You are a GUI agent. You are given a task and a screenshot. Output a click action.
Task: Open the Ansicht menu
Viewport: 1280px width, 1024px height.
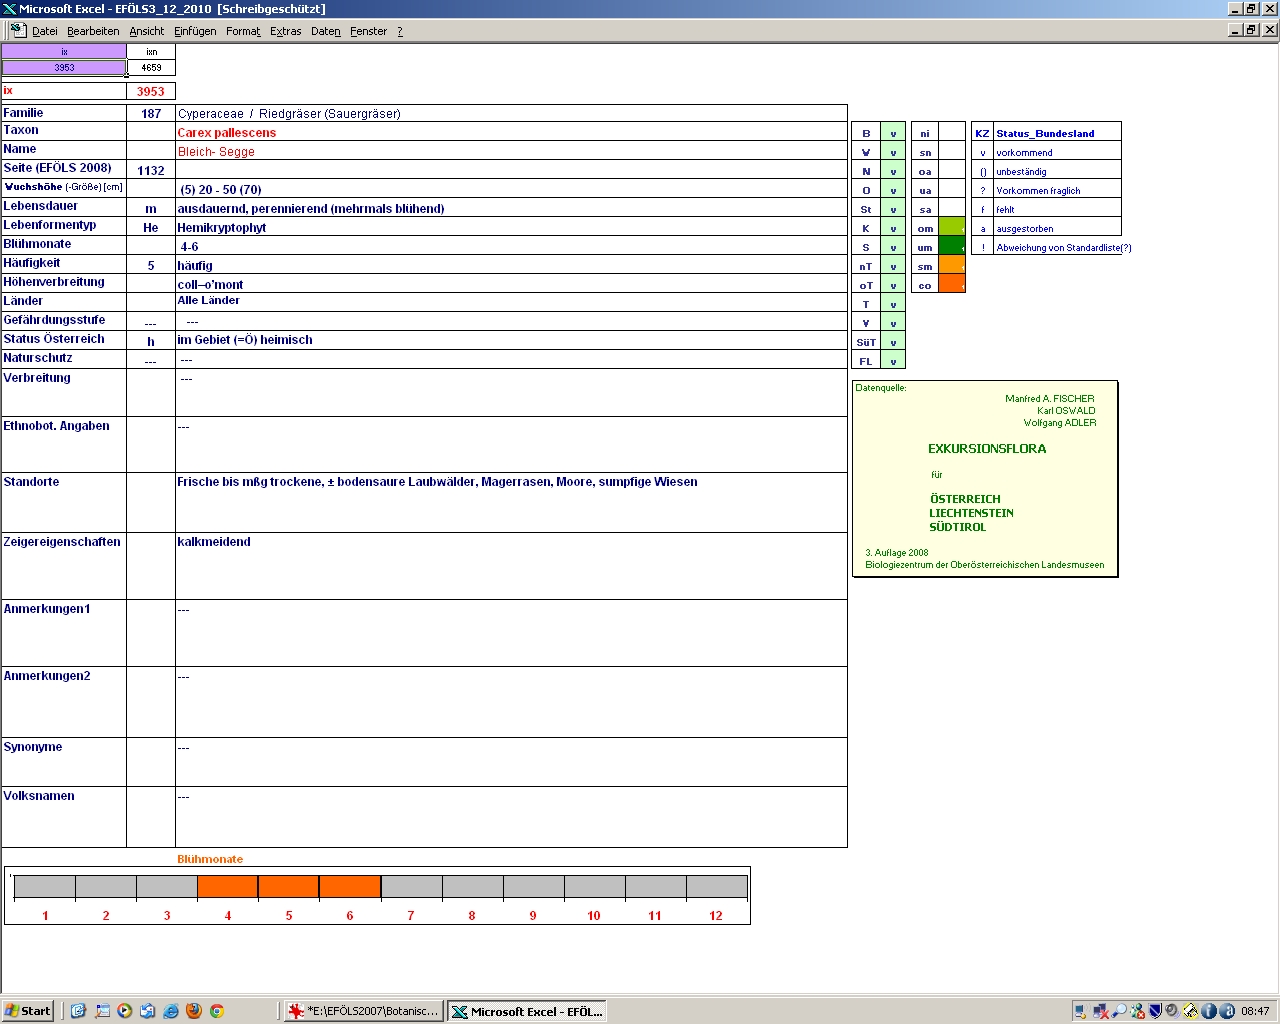[146, 31]
